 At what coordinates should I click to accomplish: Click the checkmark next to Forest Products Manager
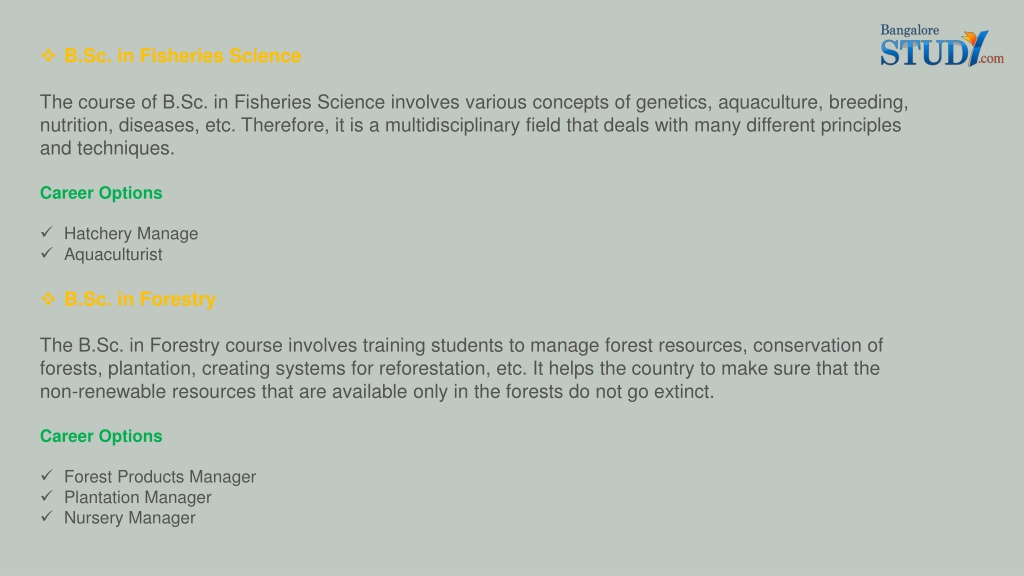(x=46, y=475)
